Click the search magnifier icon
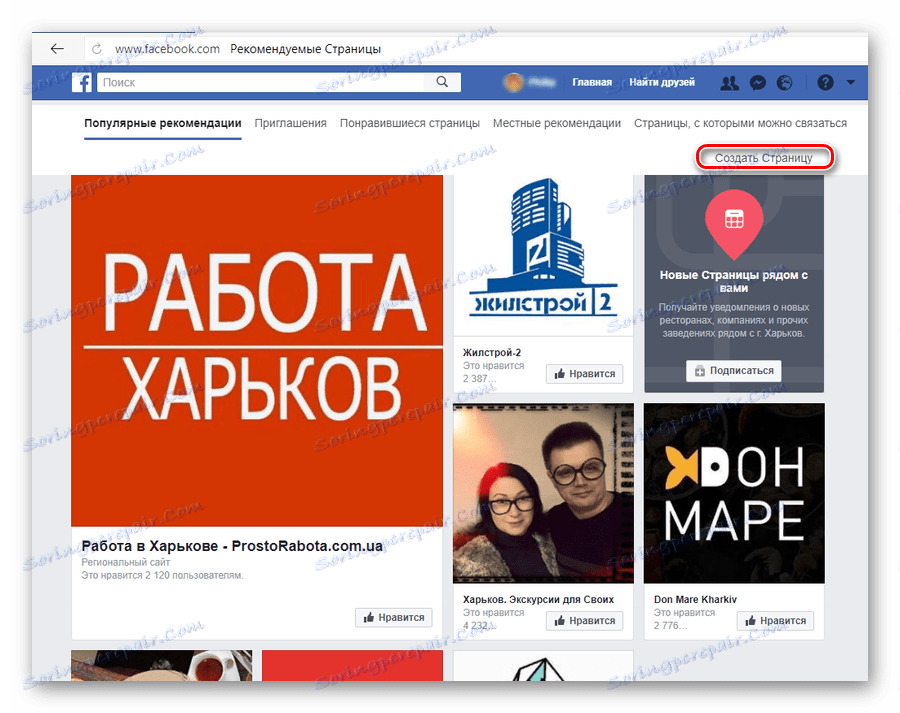Viewport: 900px width, 713px height. [x=442, y=82]
